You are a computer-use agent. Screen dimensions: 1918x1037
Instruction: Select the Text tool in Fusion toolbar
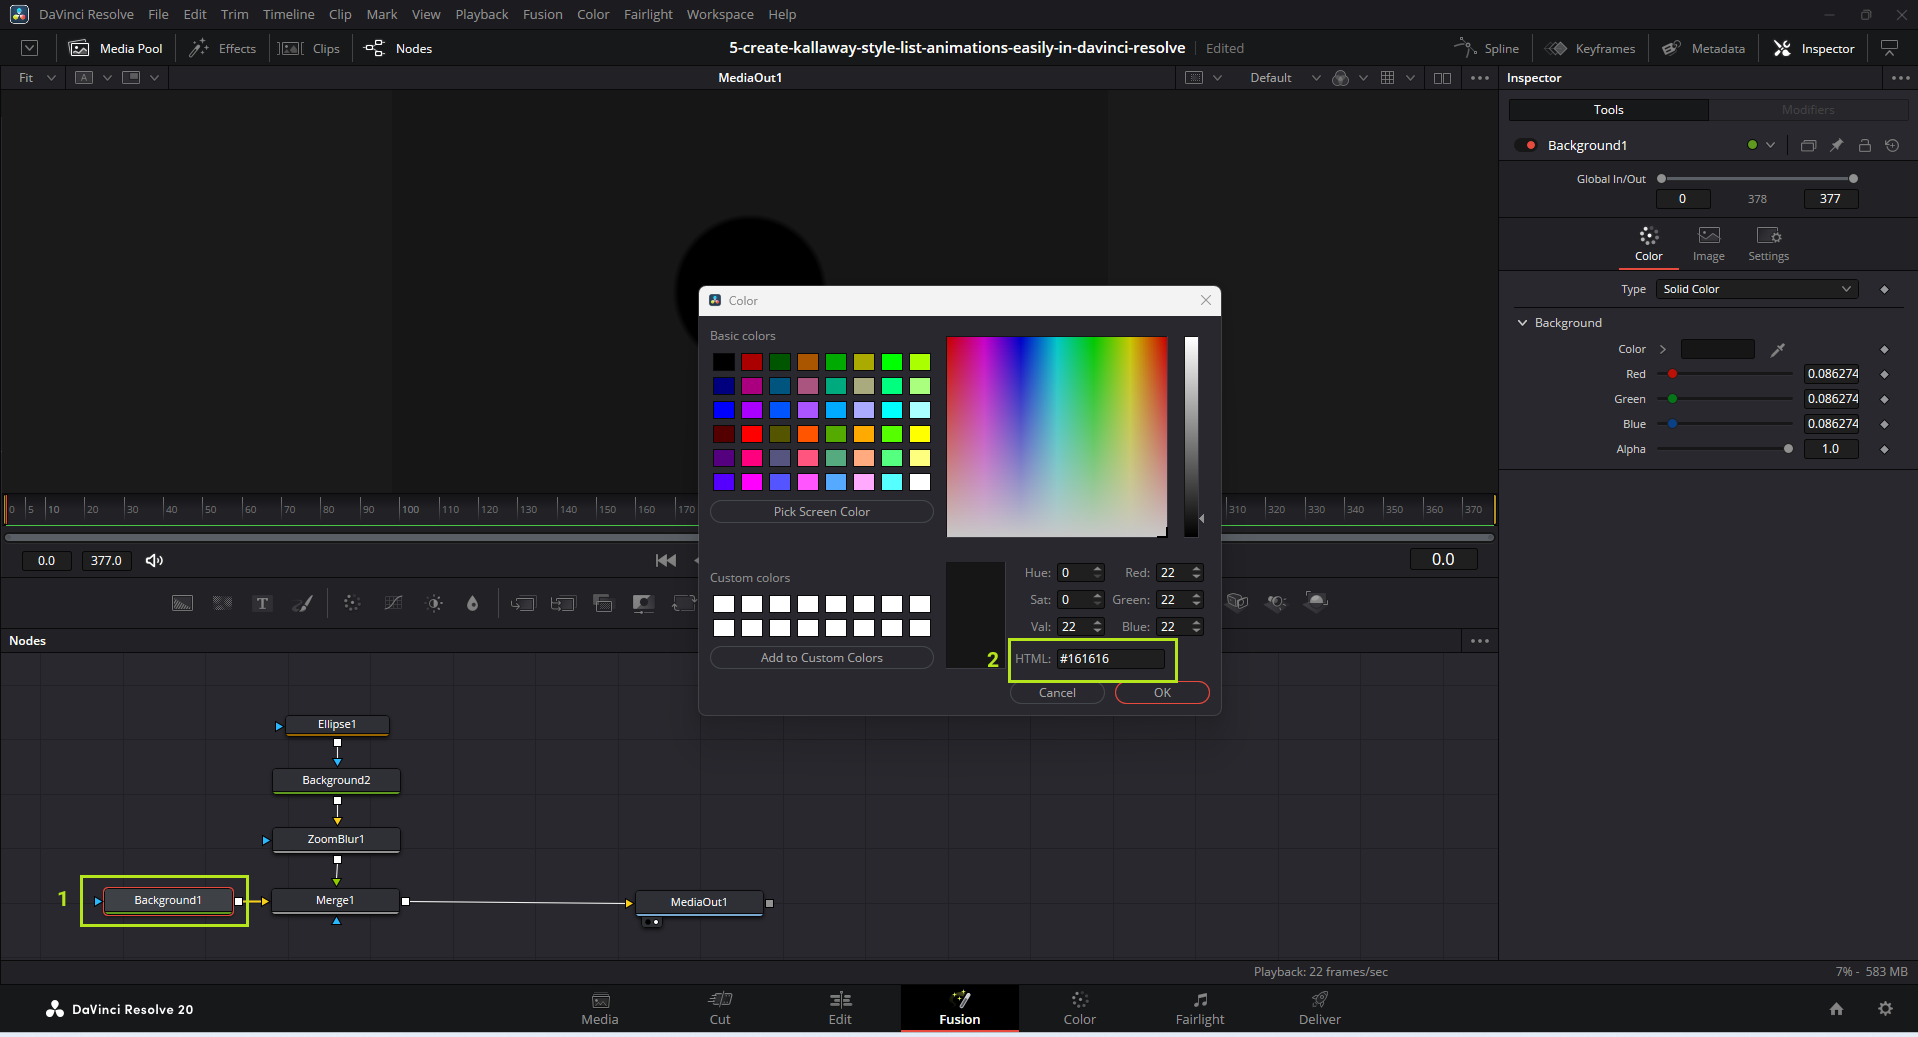coord(262,603)
